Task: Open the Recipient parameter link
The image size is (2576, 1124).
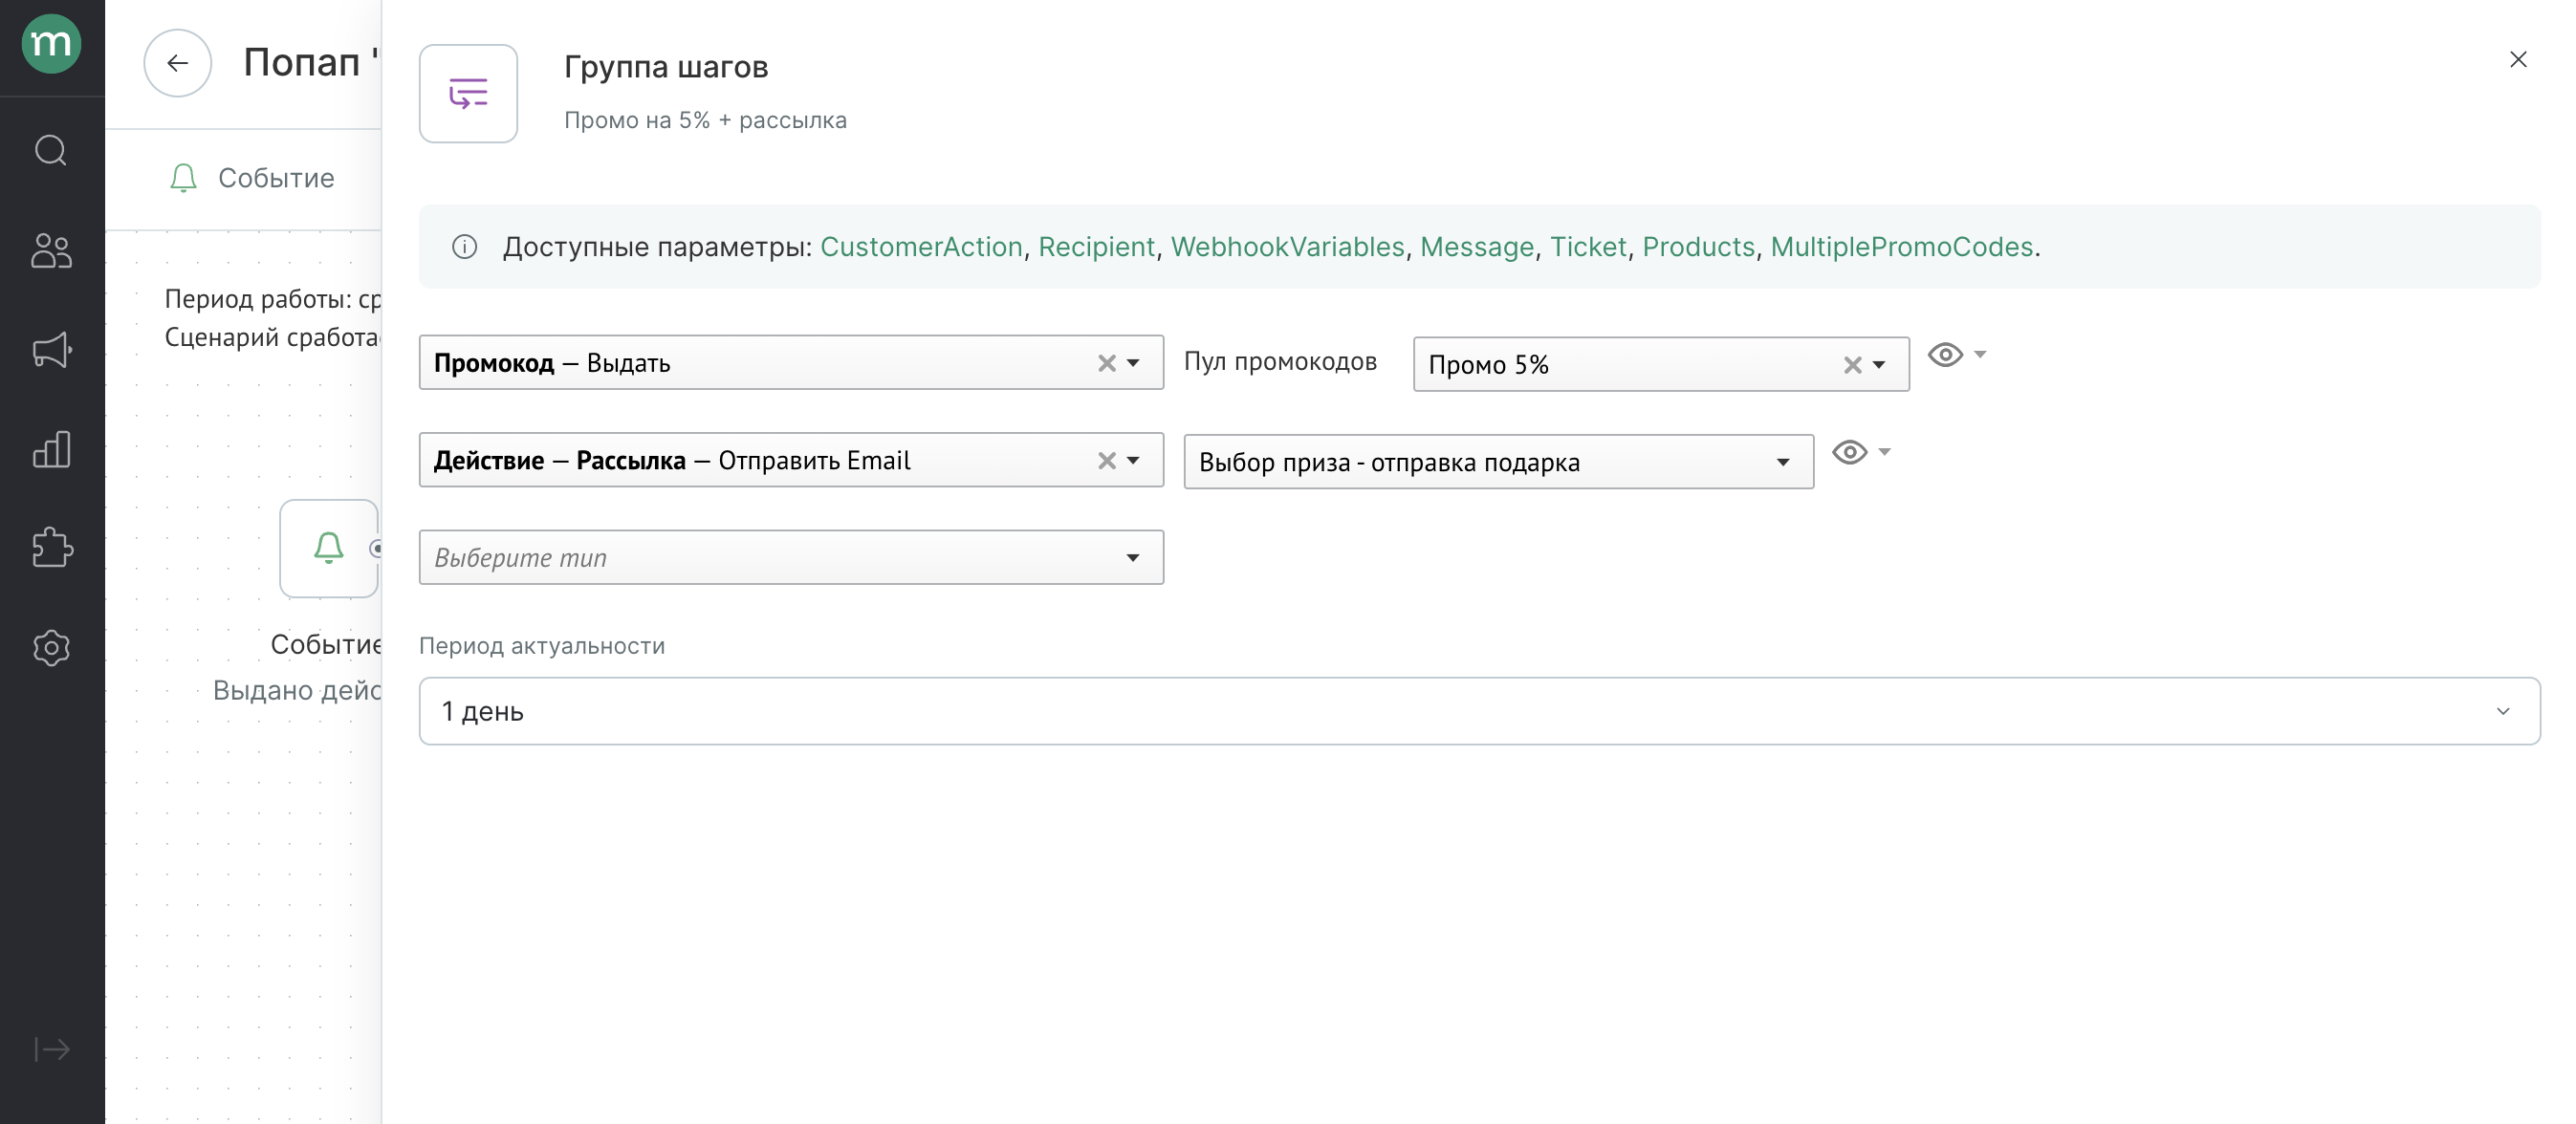Action: (x=1096, y=246)
